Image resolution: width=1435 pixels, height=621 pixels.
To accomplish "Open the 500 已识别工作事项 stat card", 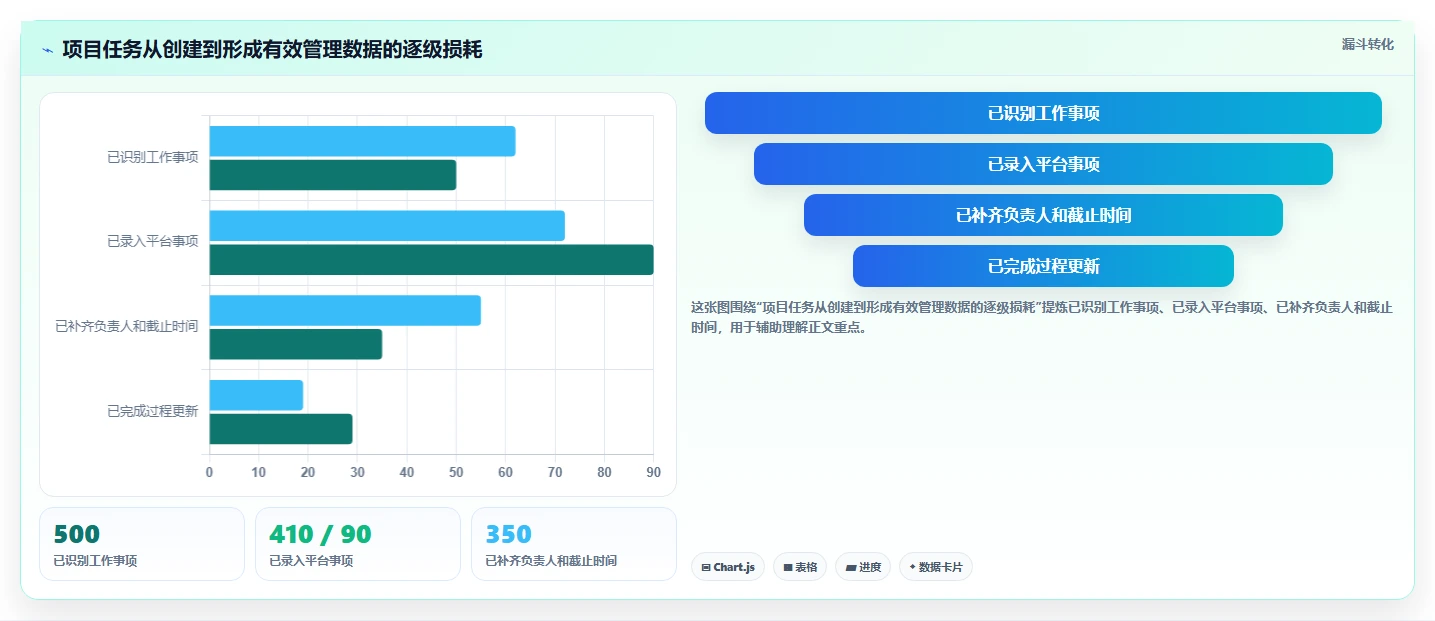I will pos(142,544).
